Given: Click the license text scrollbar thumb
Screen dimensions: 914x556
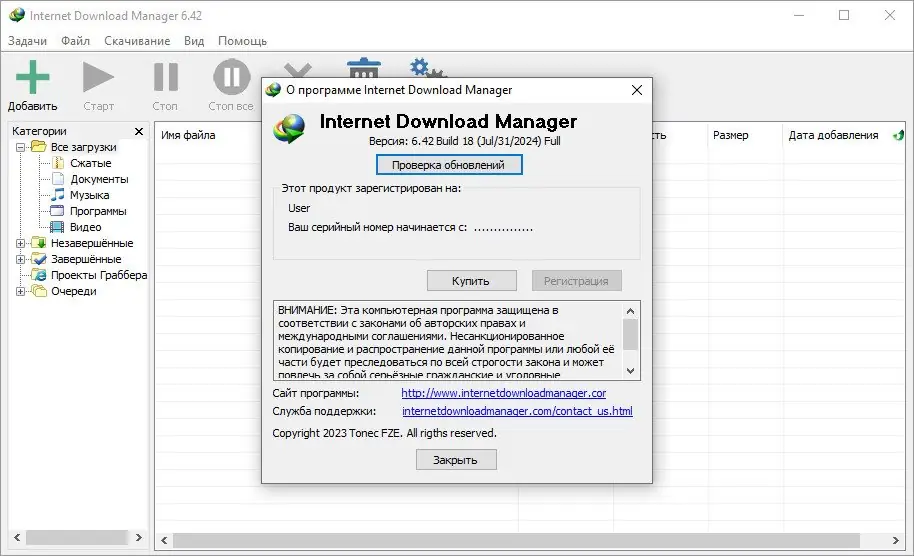Looking at the screenshot, I should [x=630, y=335].
